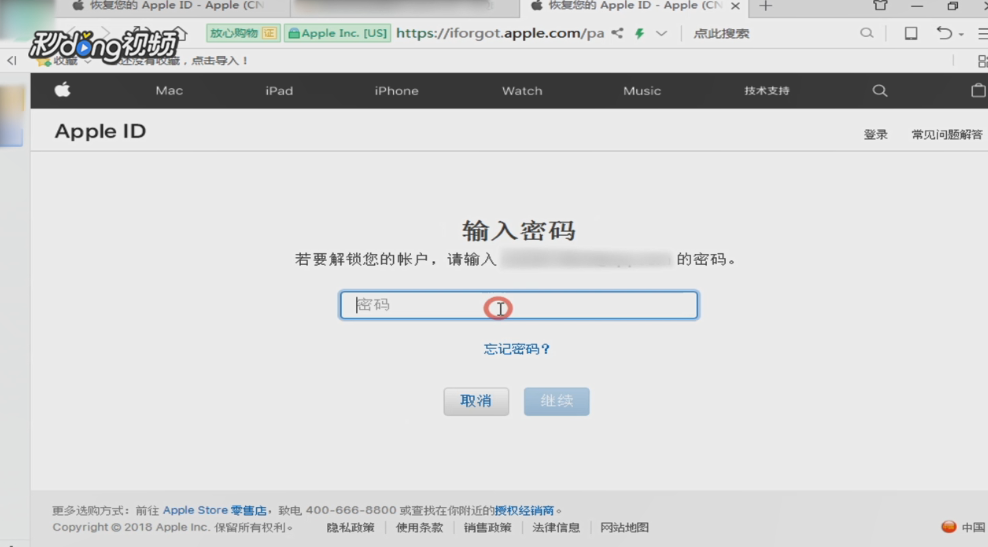Viewport: 988px width, 547px height.
Task: Click the search icon in Apple navigation bar
Action: (x=880, y=91)
